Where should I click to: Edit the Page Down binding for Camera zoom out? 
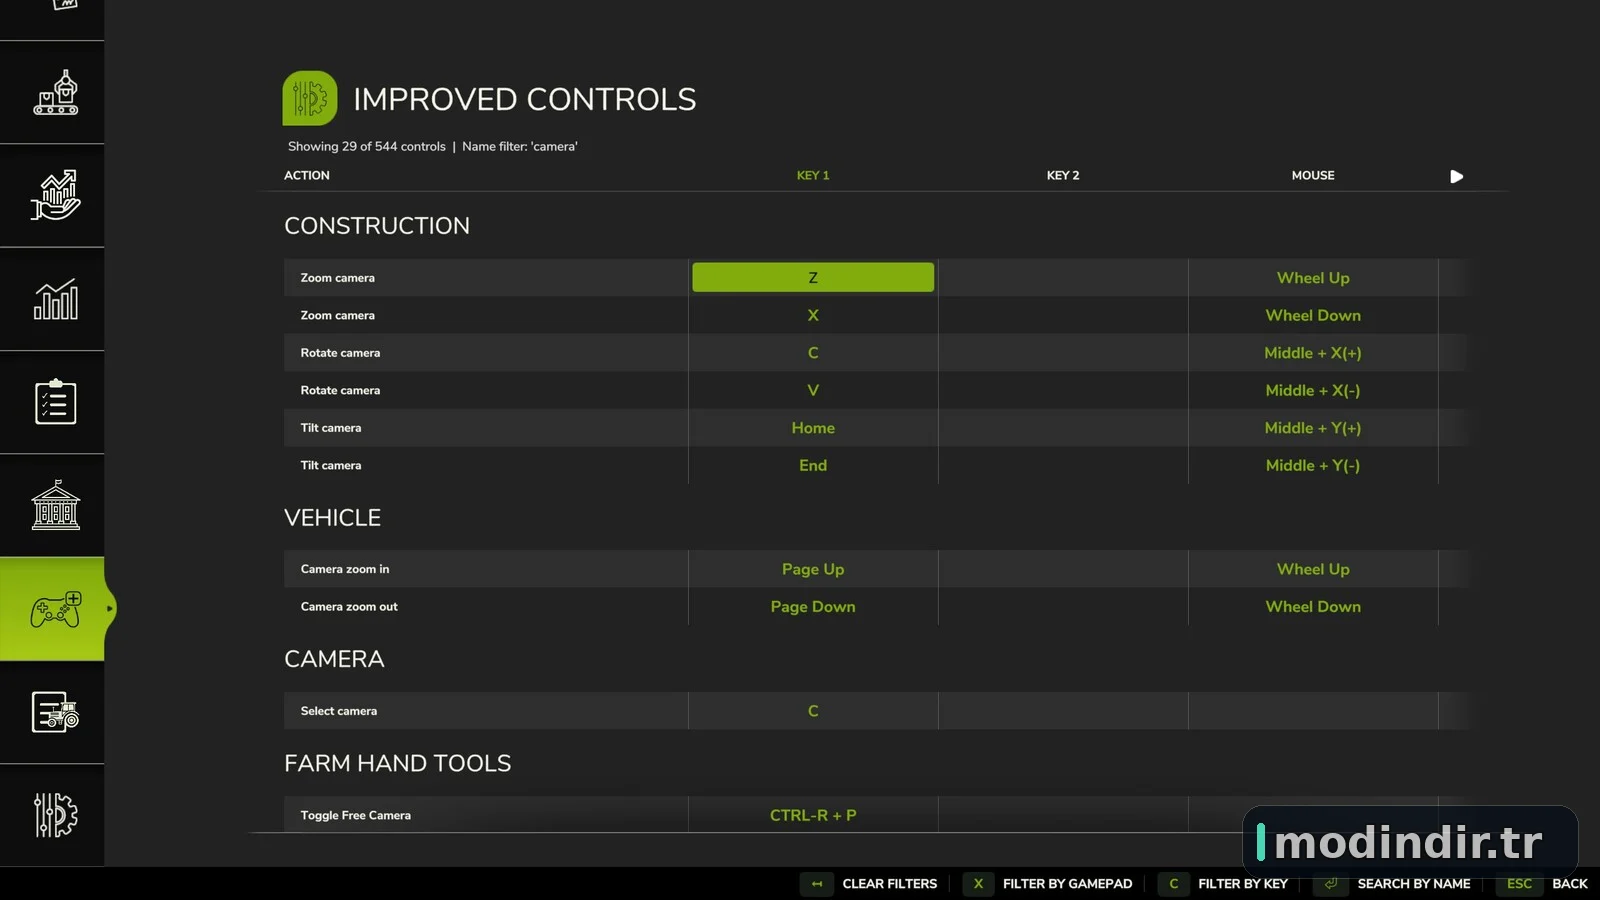pyautogui.click(x=813, y=607)
